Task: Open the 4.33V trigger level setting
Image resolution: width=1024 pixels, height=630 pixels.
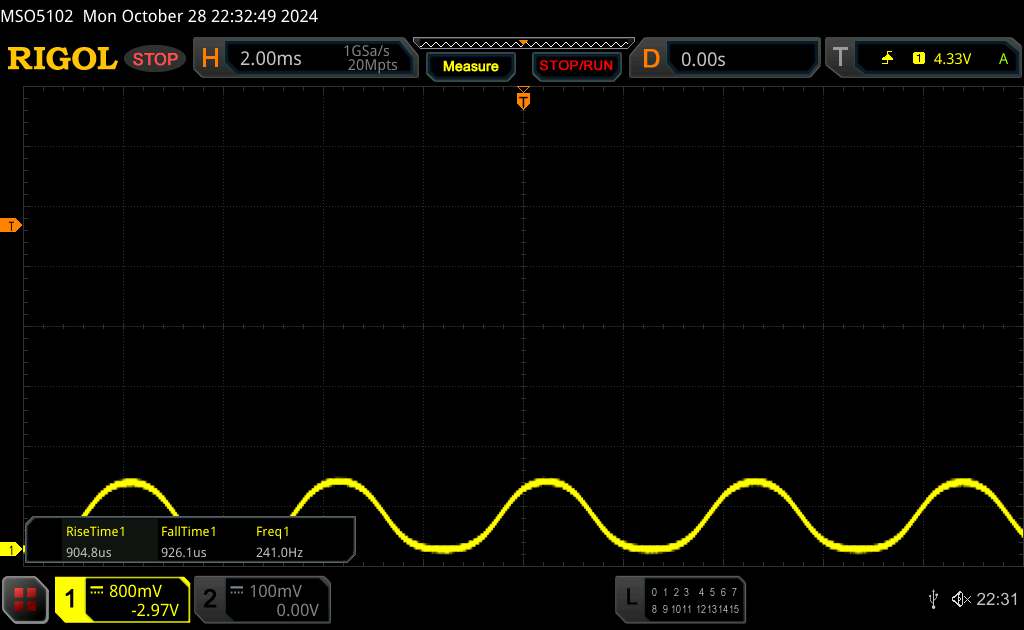Action: [952, 59]
